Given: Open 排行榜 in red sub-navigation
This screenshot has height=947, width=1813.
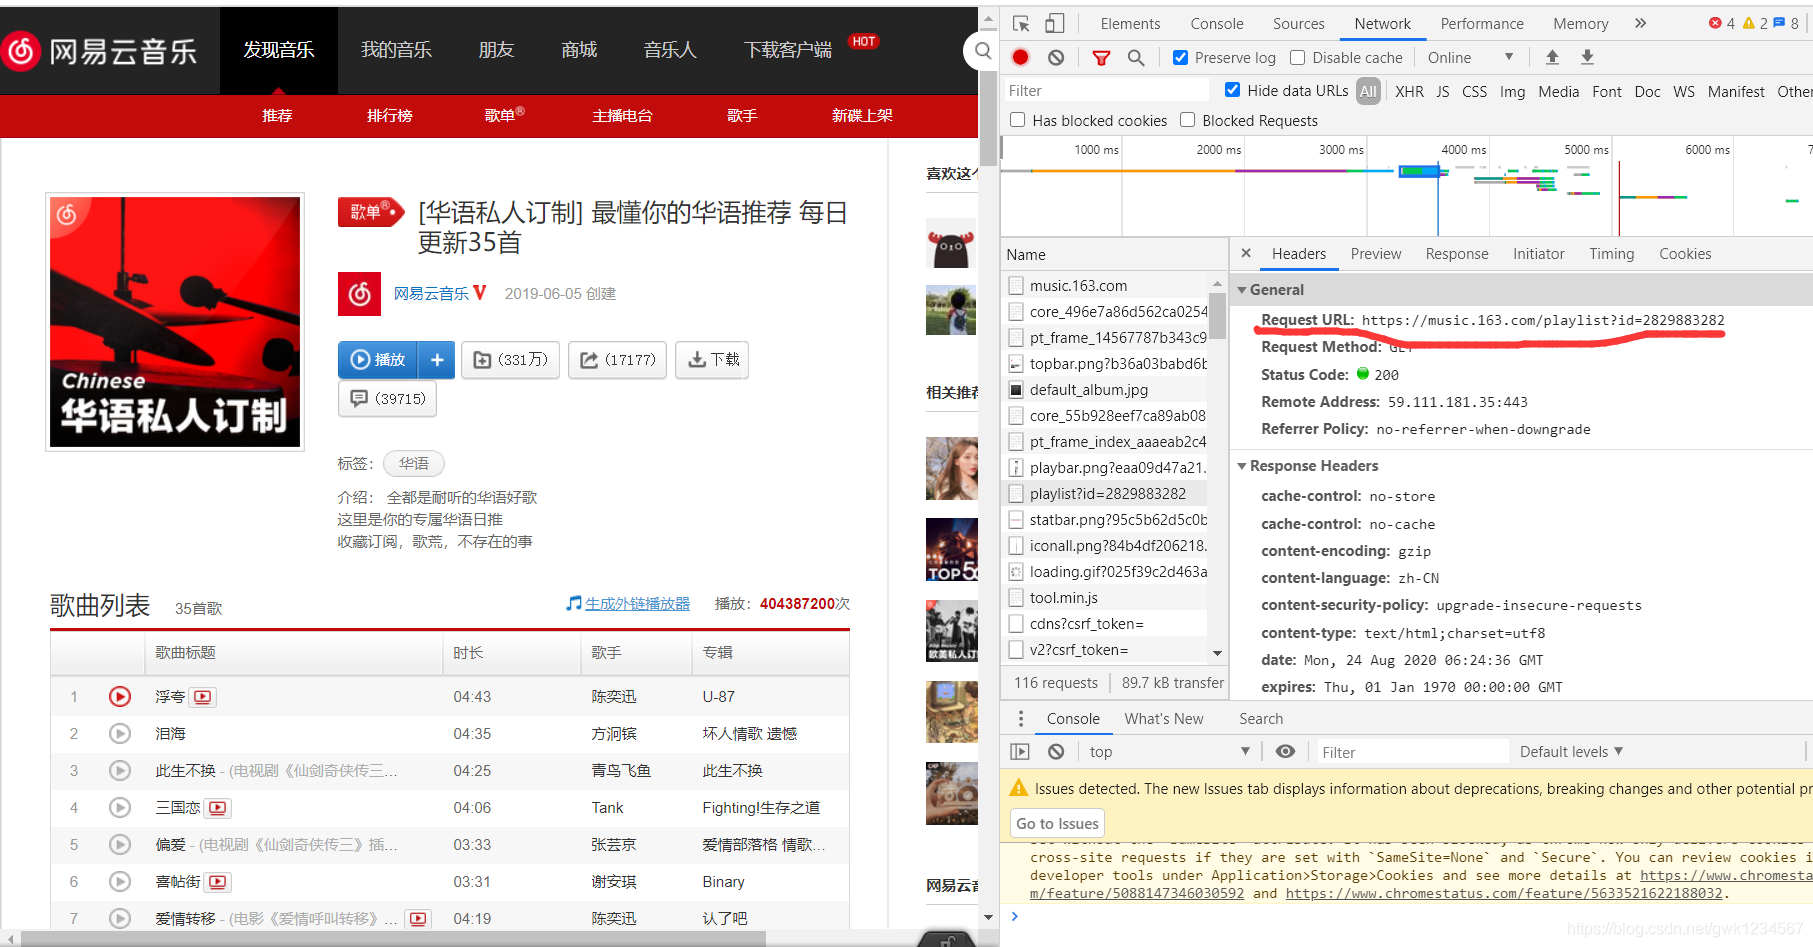Looking at the screenshot, I should tap(389, 115).
